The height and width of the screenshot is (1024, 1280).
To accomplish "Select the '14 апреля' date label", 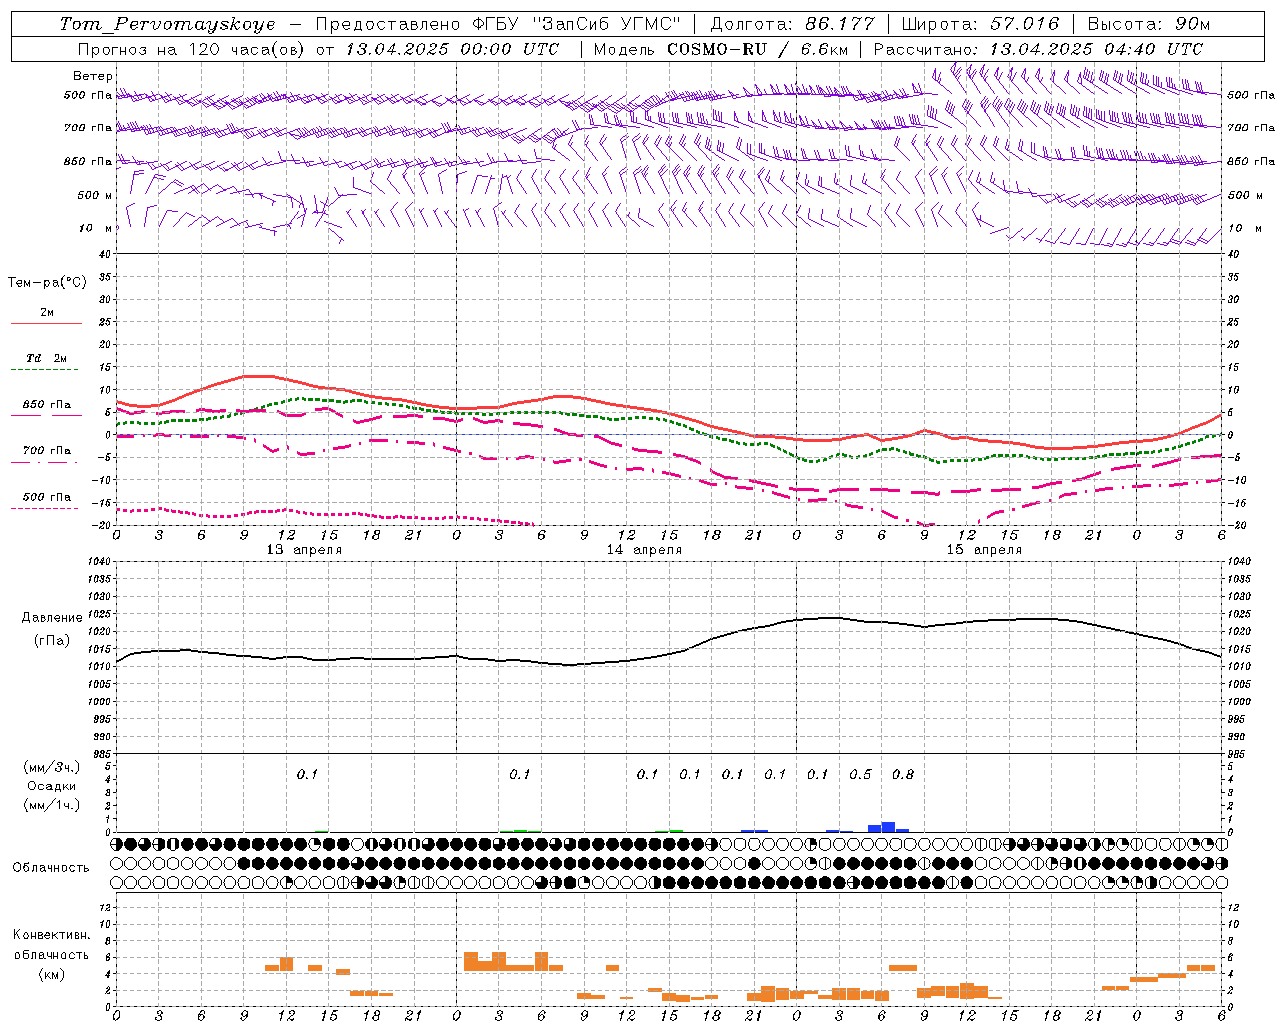I will [644, 550].
